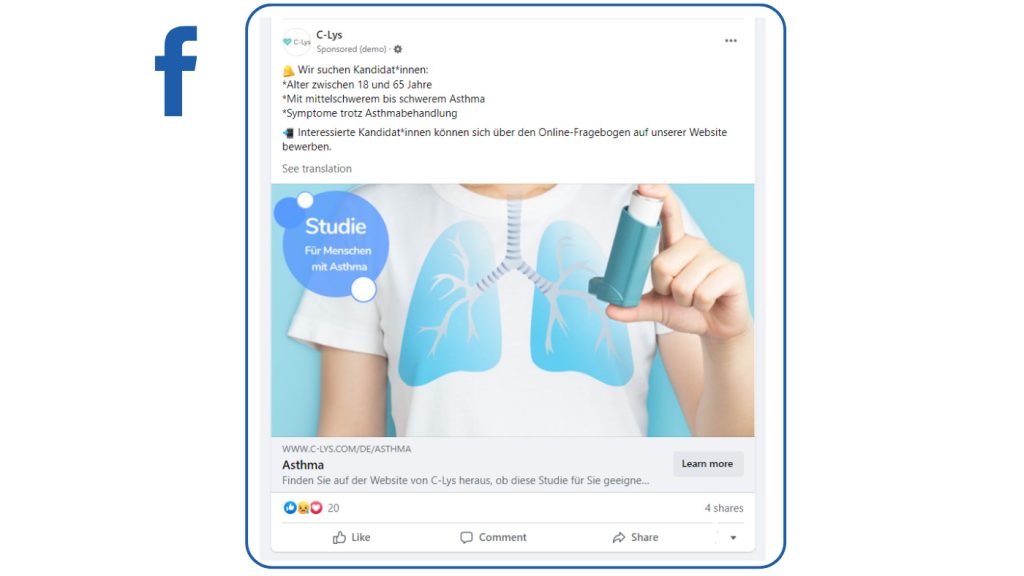
Task: Click See translation link
Action: 317,168
